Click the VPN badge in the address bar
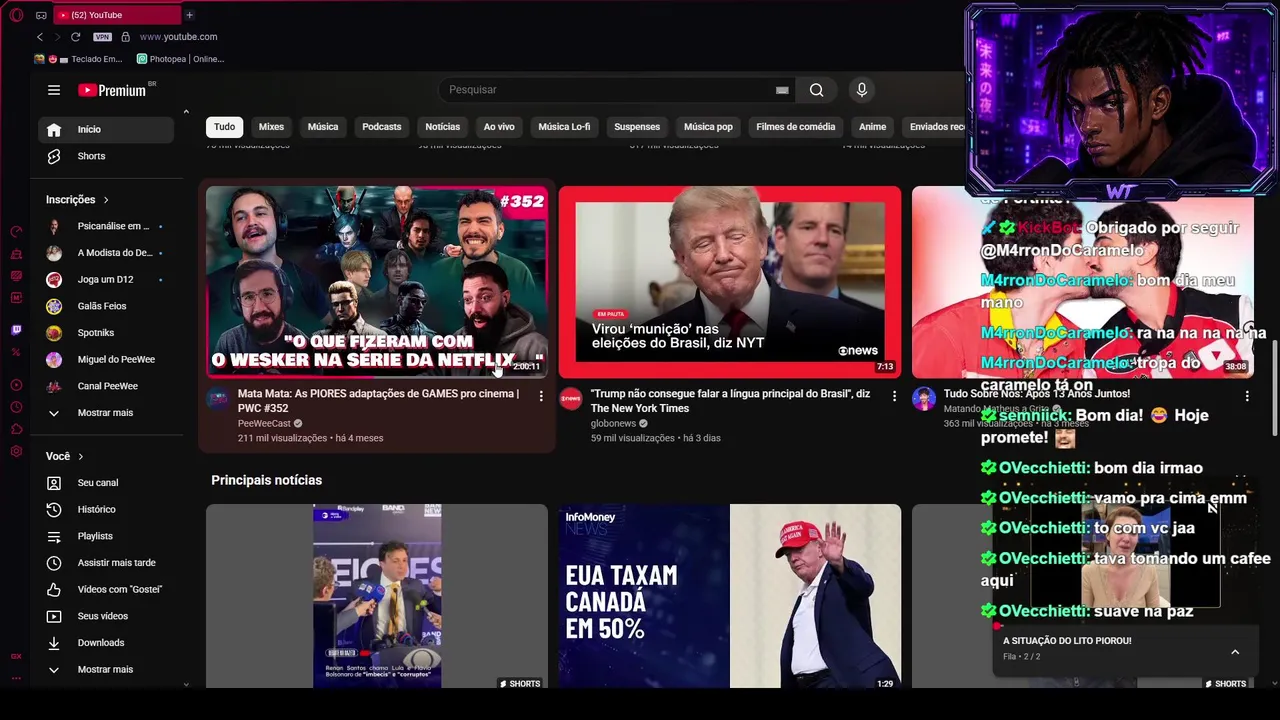This screenshot has width=1280, height=720. (102, 37)
